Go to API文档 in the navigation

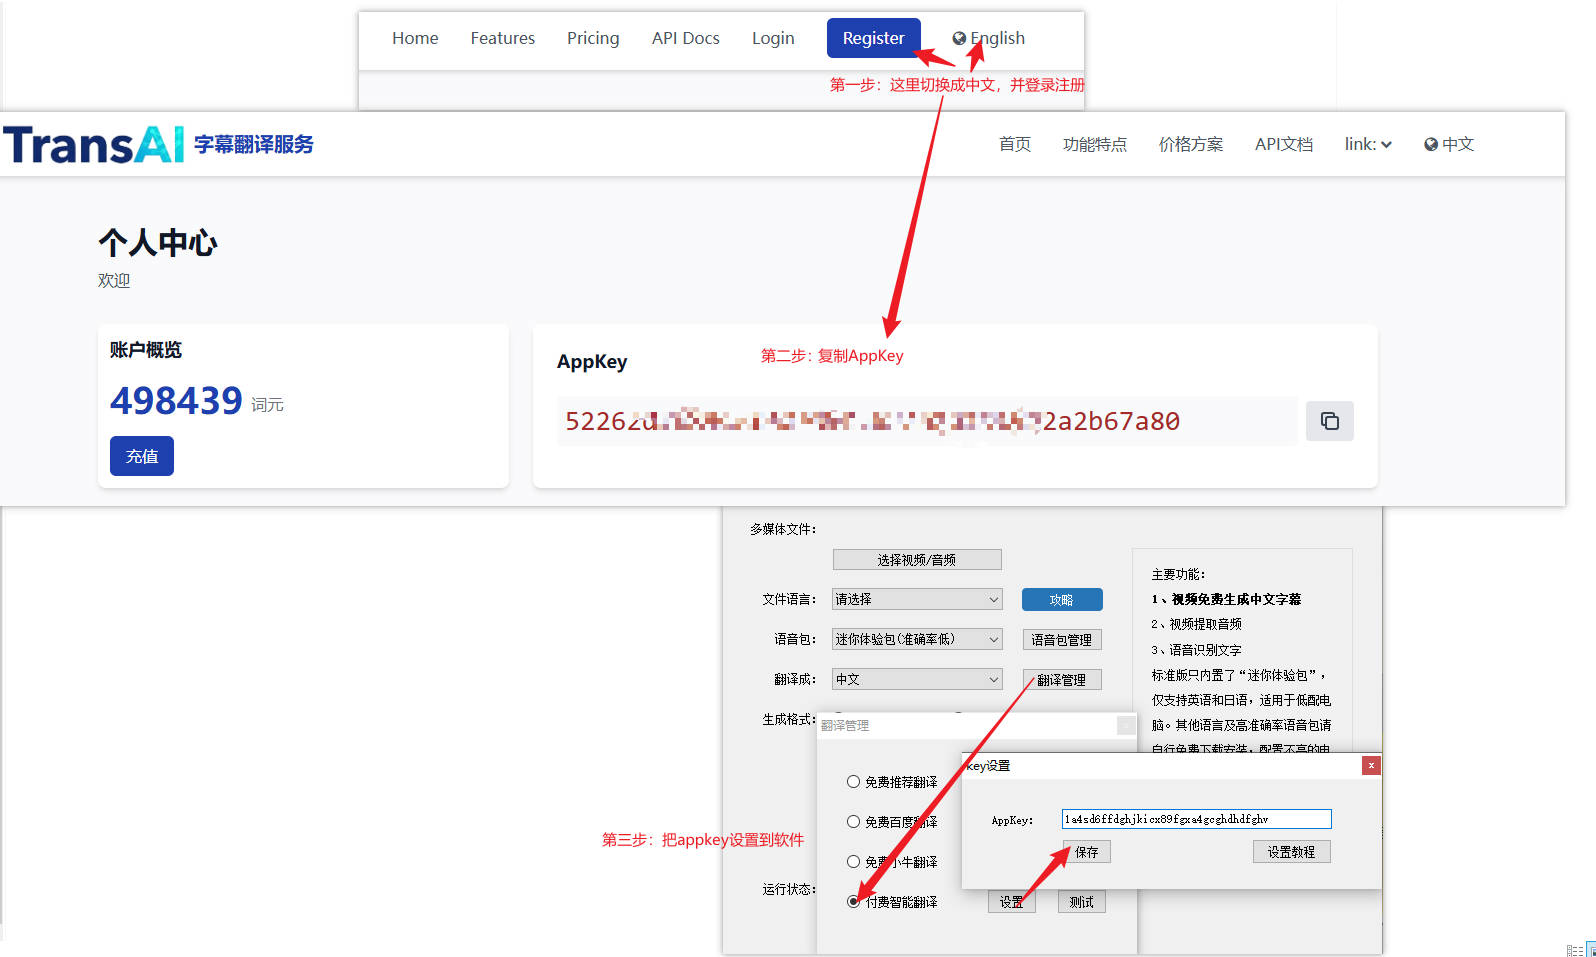coord(1283,144)
